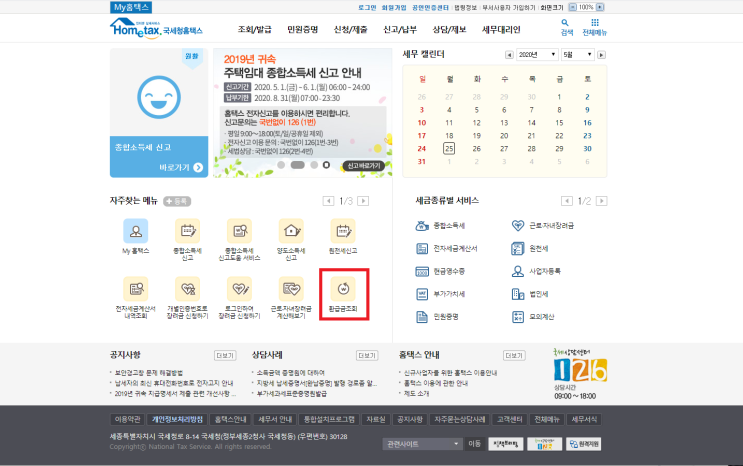
Task: Select 종합소득세 money bag service icon
Action: click(x=422, y=226)
